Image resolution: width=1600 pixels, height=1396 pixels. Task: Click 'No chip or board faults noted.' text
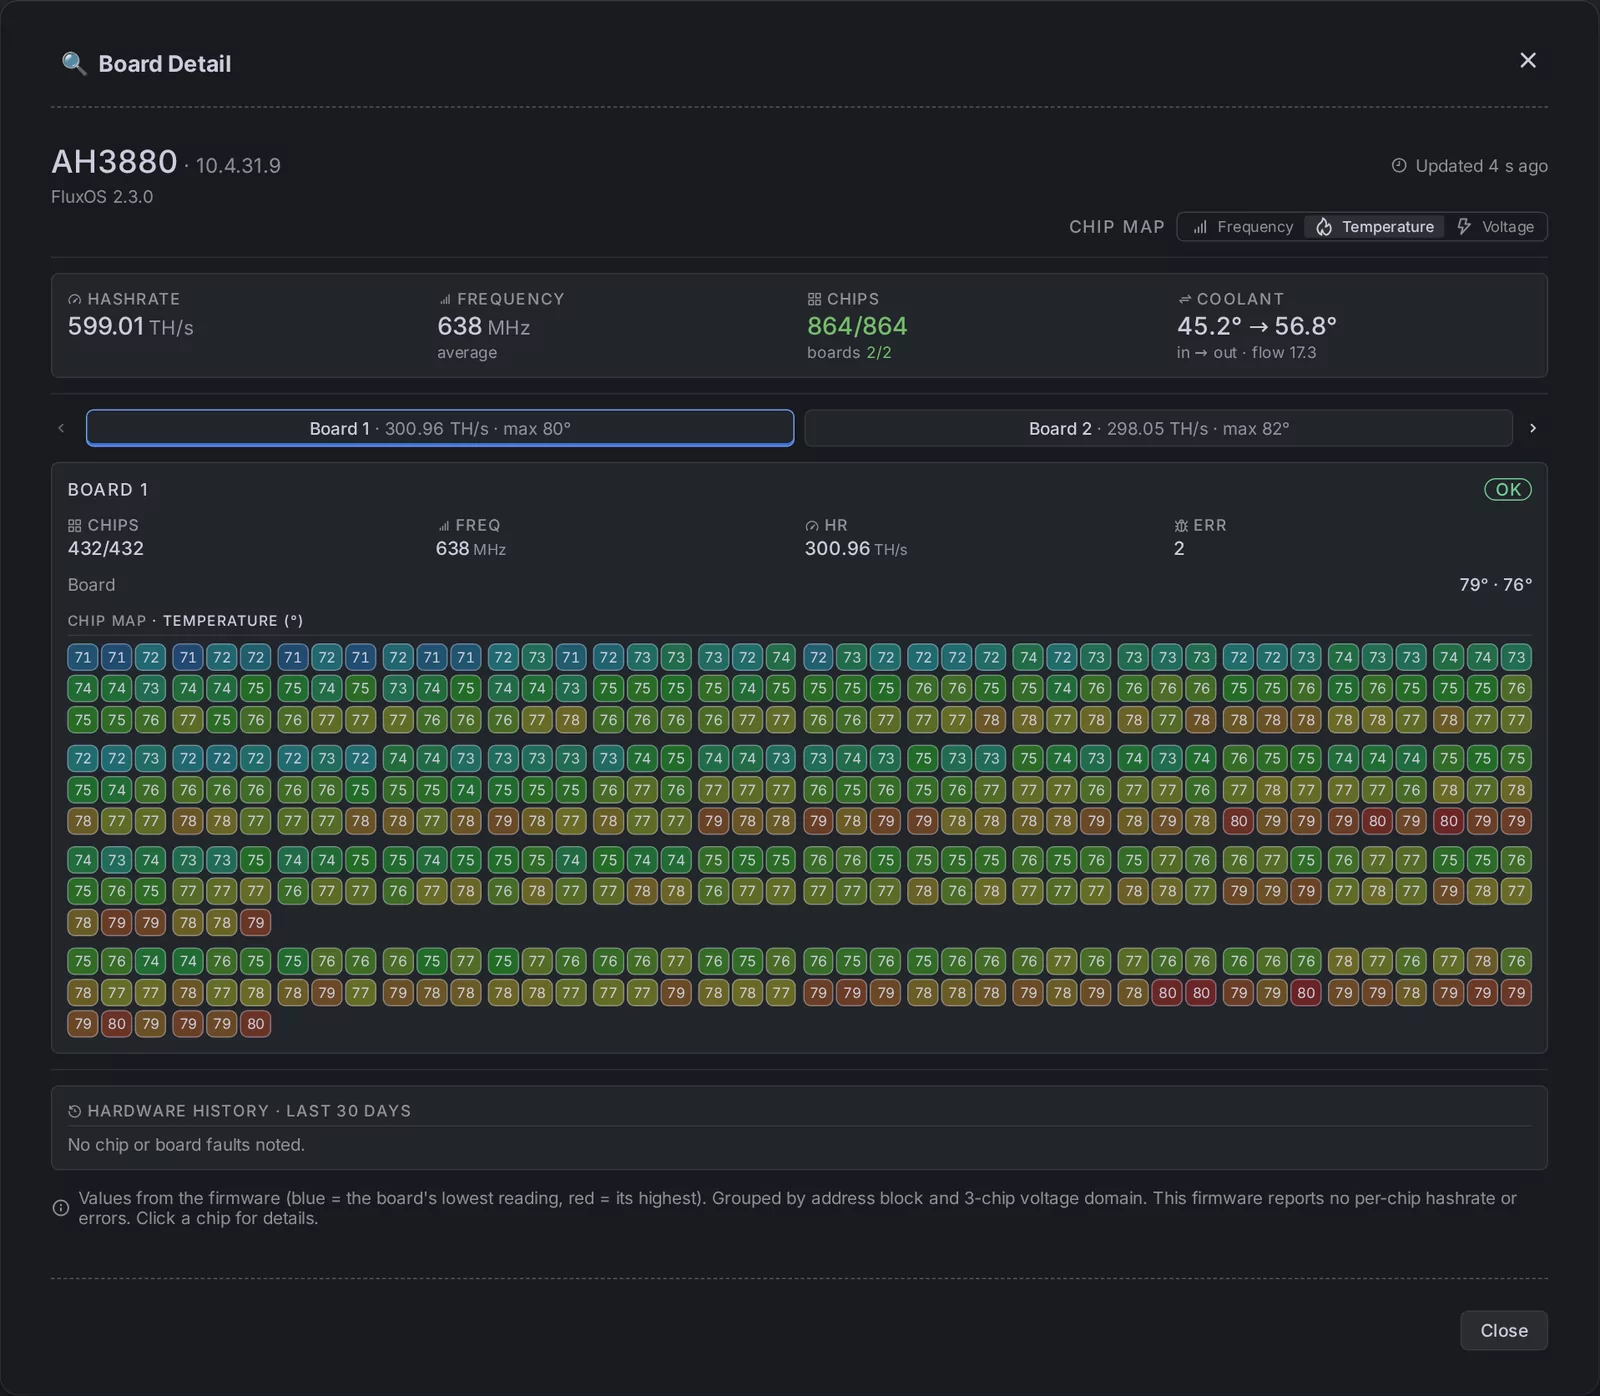point(186,1145)
